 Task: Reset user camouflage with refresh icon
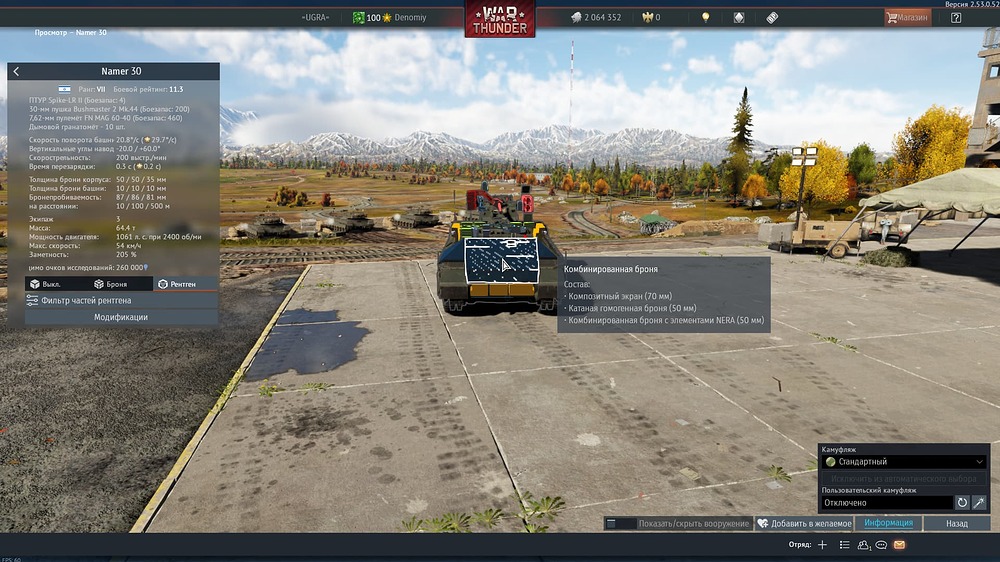(x=962, y=503)
